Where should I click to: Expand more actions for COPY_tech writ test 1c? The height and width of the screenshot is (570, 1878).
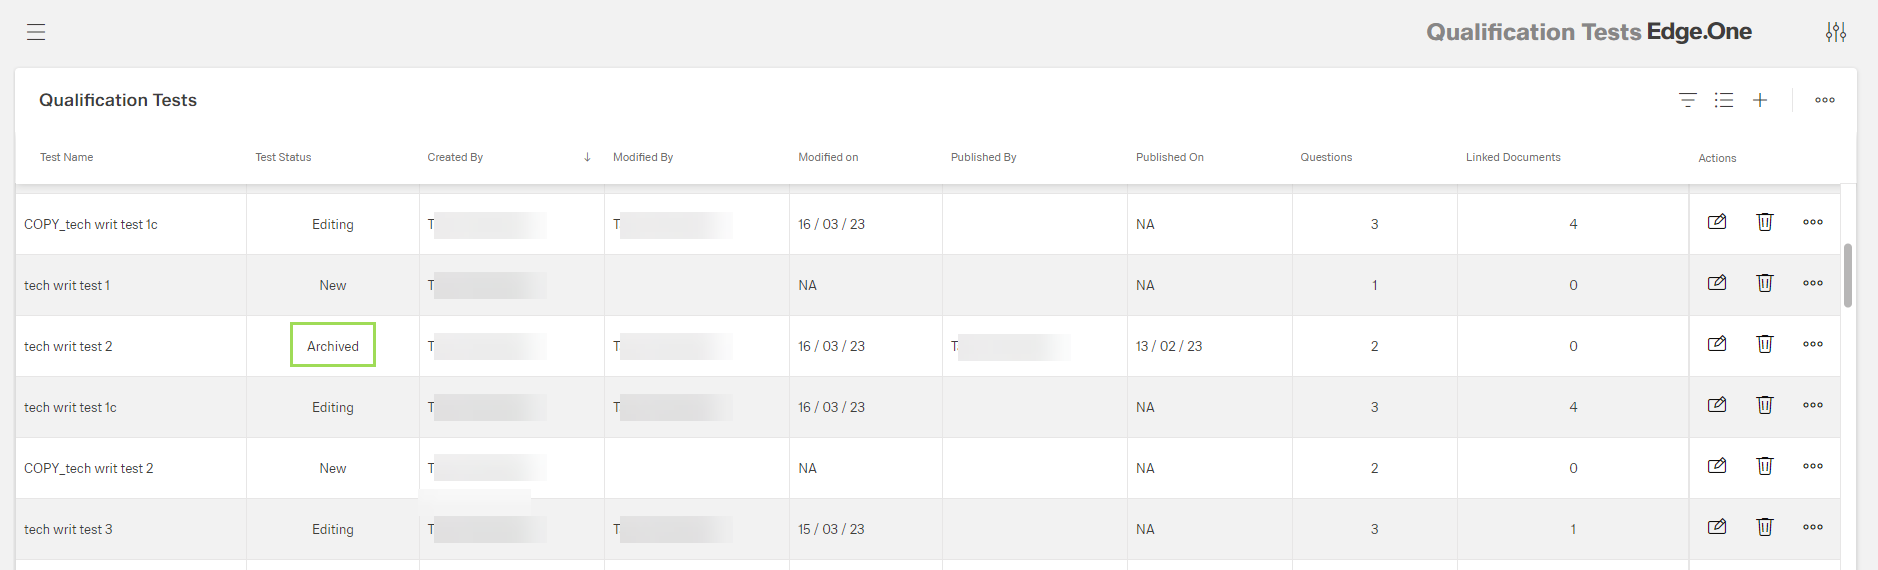[x=1813, y=222]
